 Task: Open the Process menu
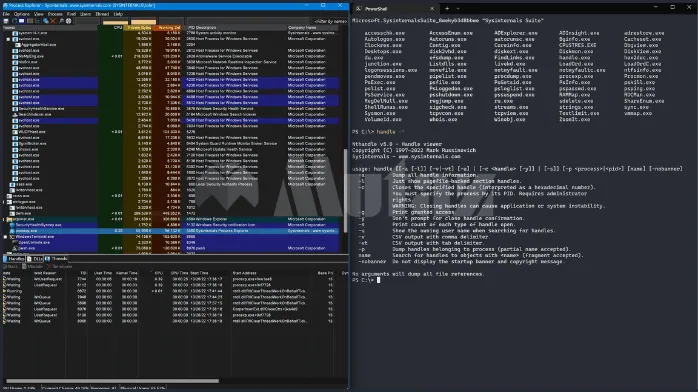(x=55, y=14)
